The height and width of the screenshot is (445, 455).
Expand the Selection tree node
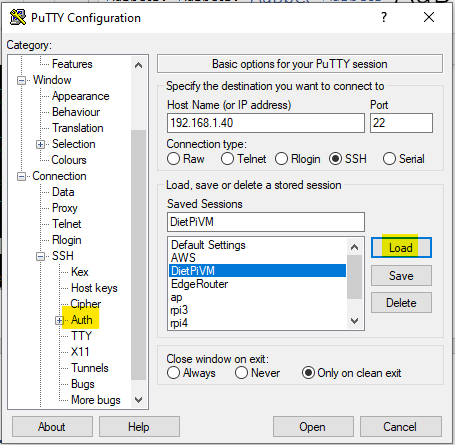(40, 144)
